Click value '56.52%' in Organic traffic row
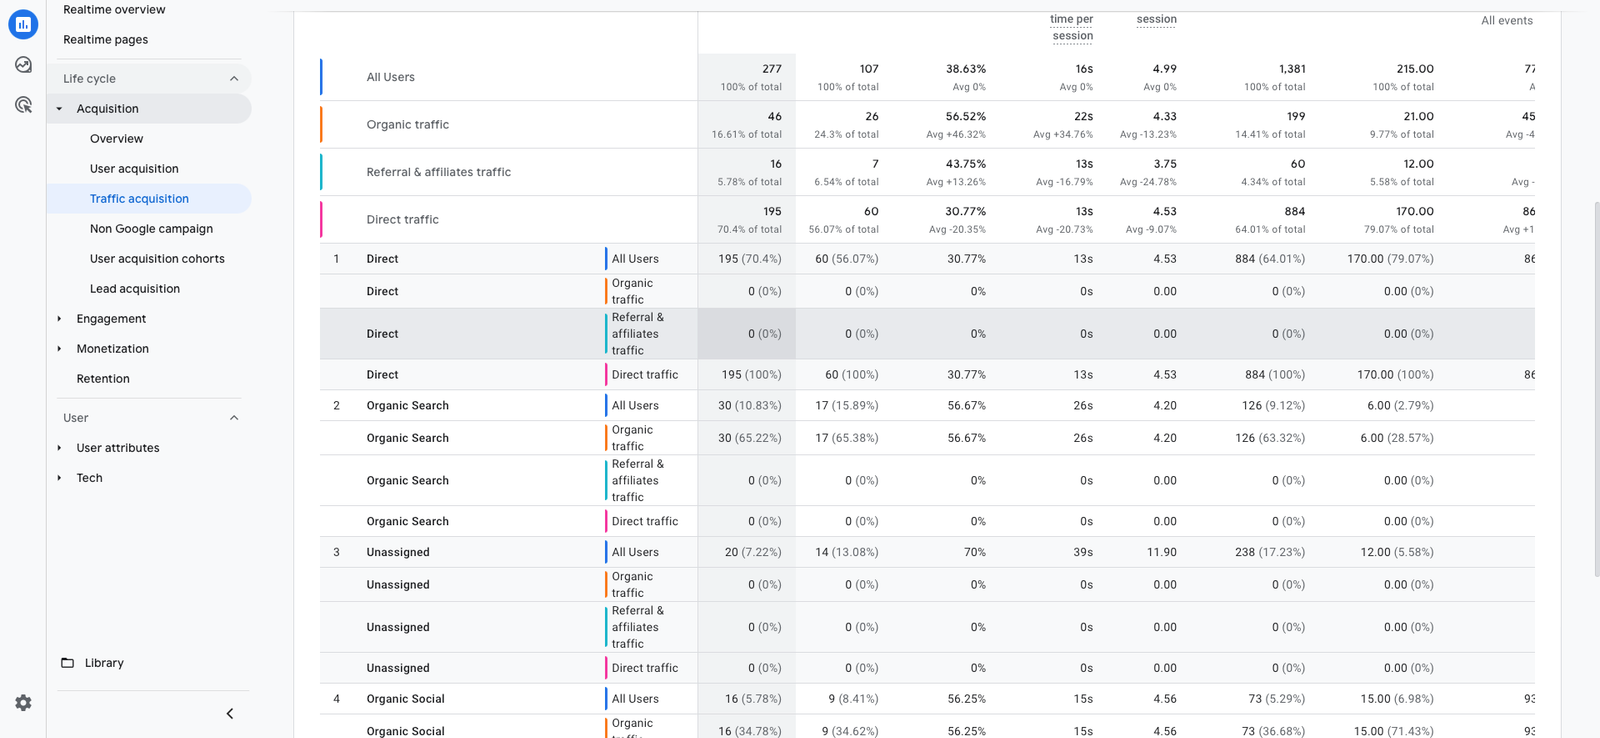This screenshot has width=1600, height=738. (966, 117)
